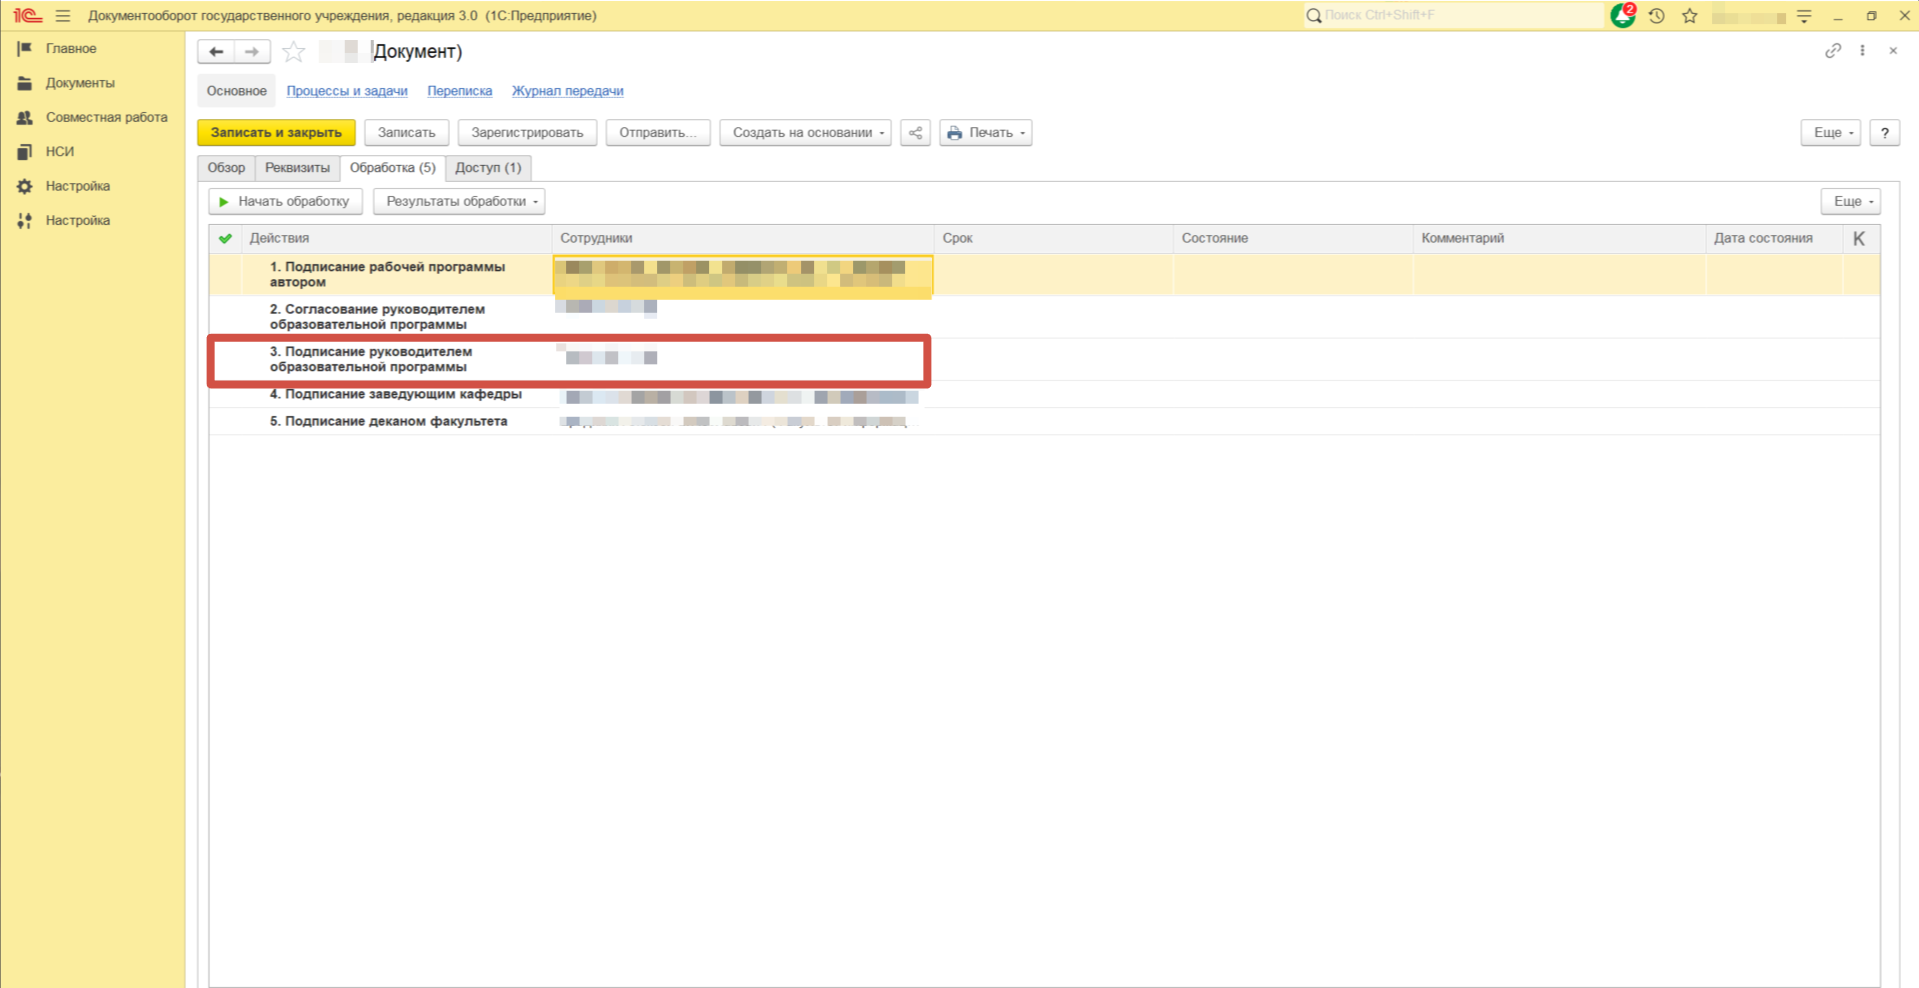The height and width of the screenshot is (988, 1919).
Task: Click the share icon in toolbar
Action: tap(915, 133)
